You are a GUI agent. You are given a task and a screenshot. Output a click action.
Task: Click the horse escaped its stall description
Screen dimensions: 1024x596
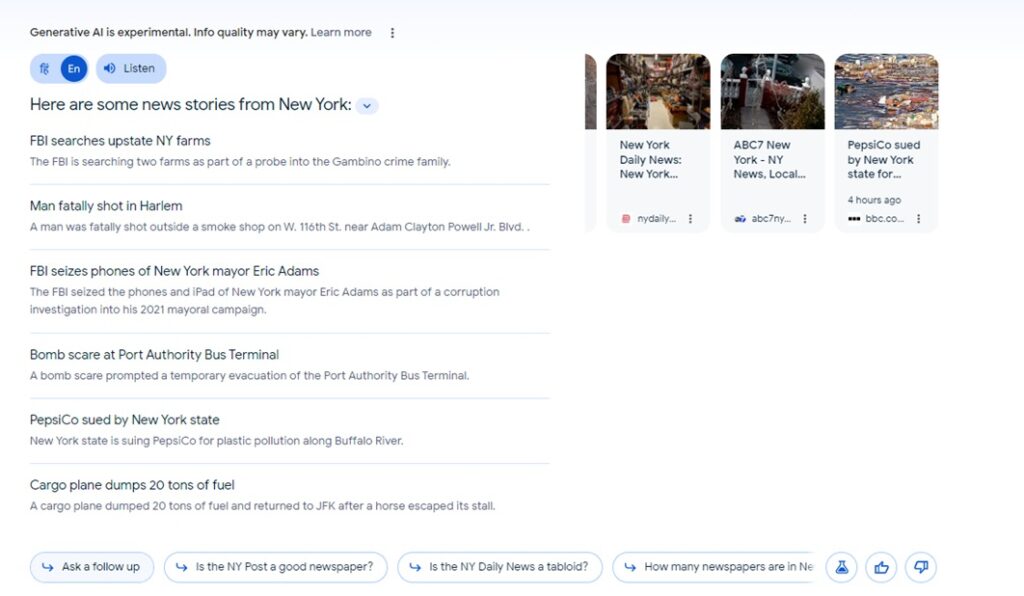263,507
